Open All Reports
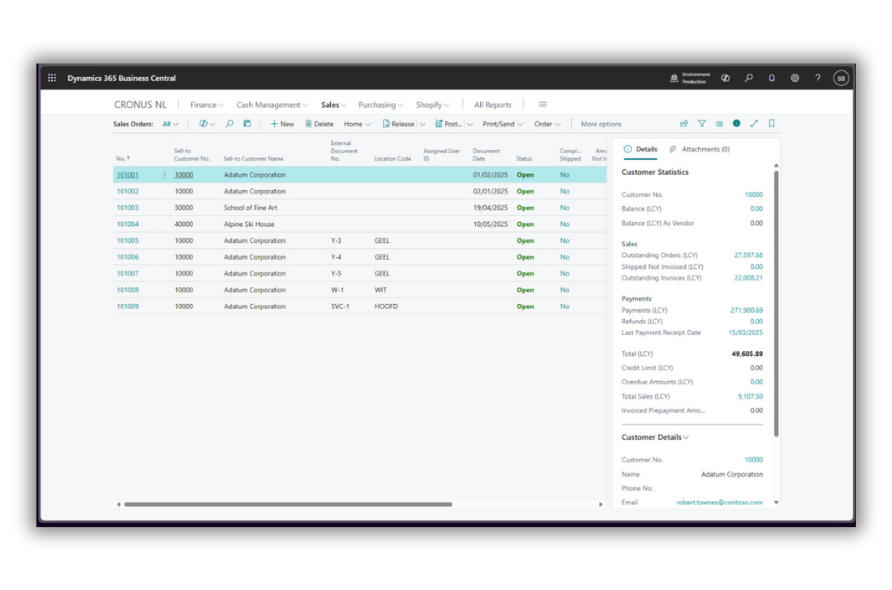This screenshot has height=590, width=892. pos(493,105)
